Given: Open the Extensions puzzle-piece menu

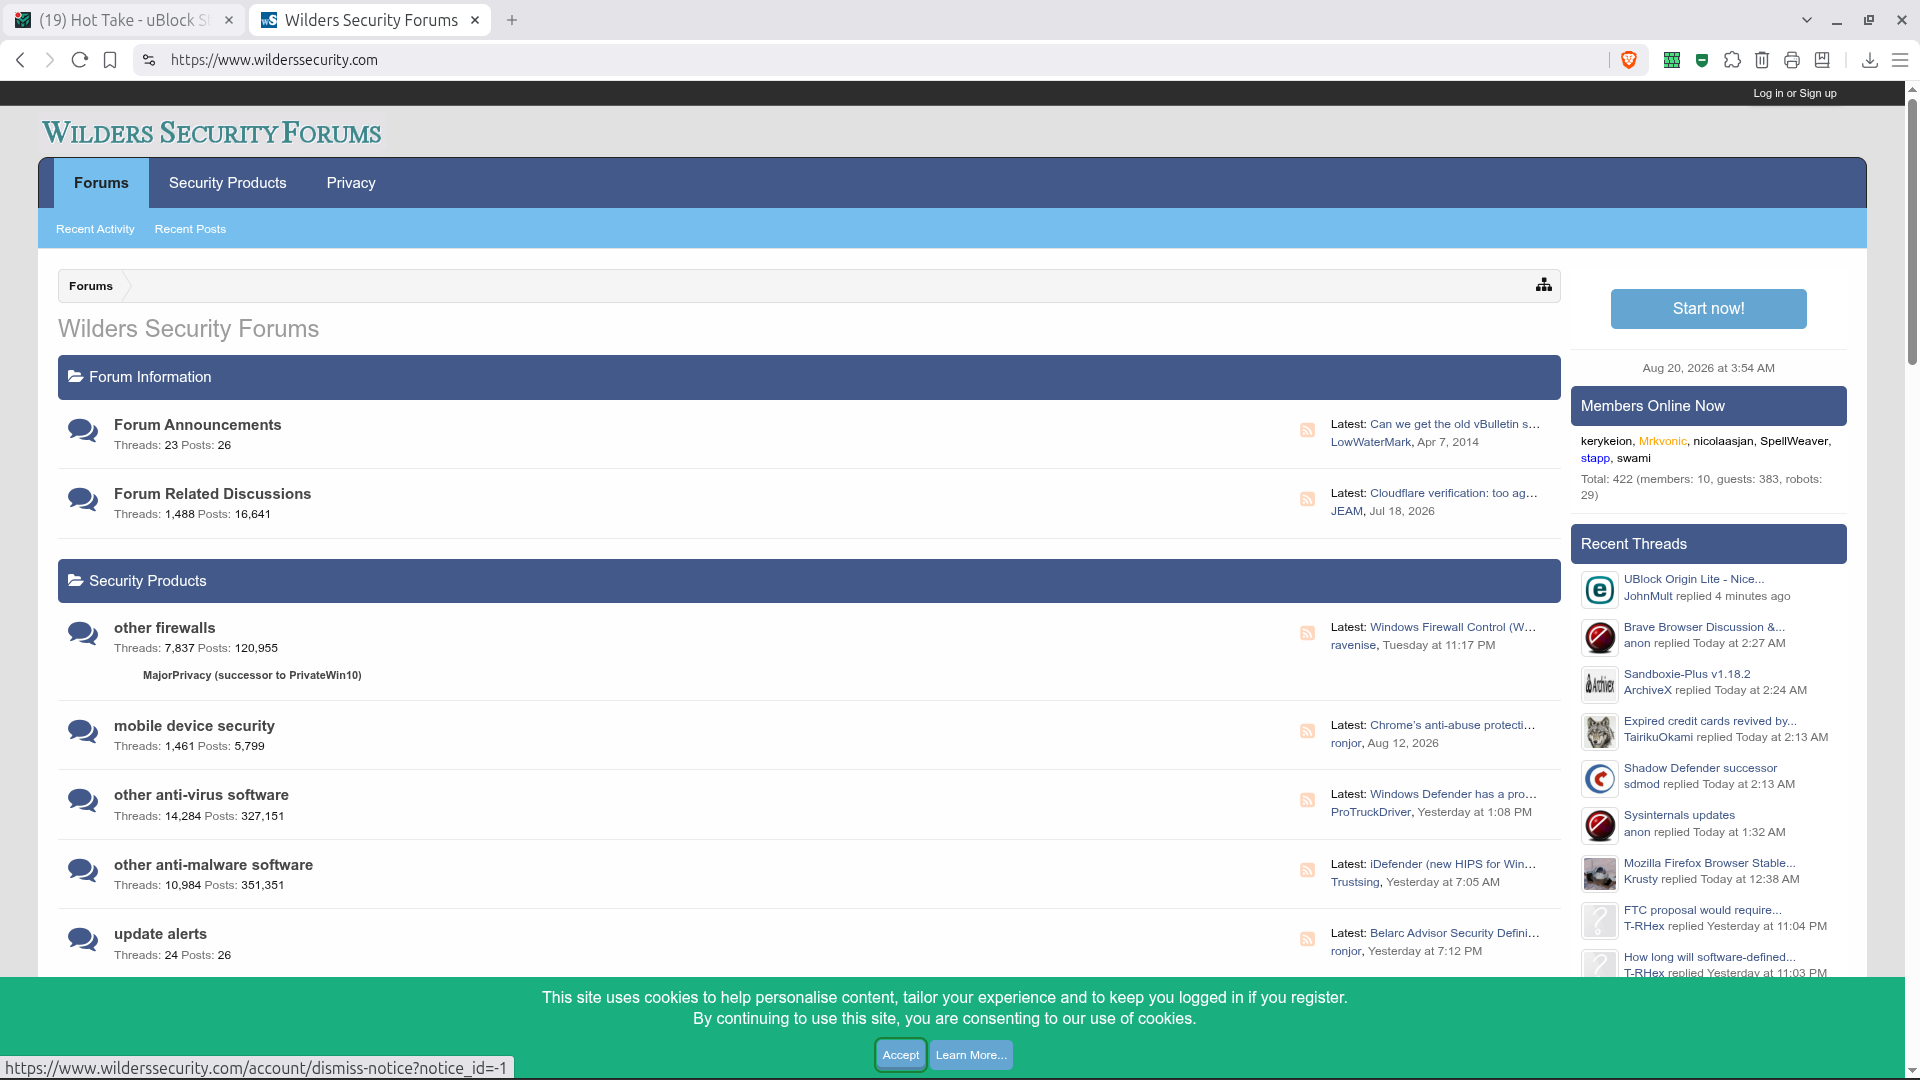Looking at the screenshot, I should [1732, 60].
